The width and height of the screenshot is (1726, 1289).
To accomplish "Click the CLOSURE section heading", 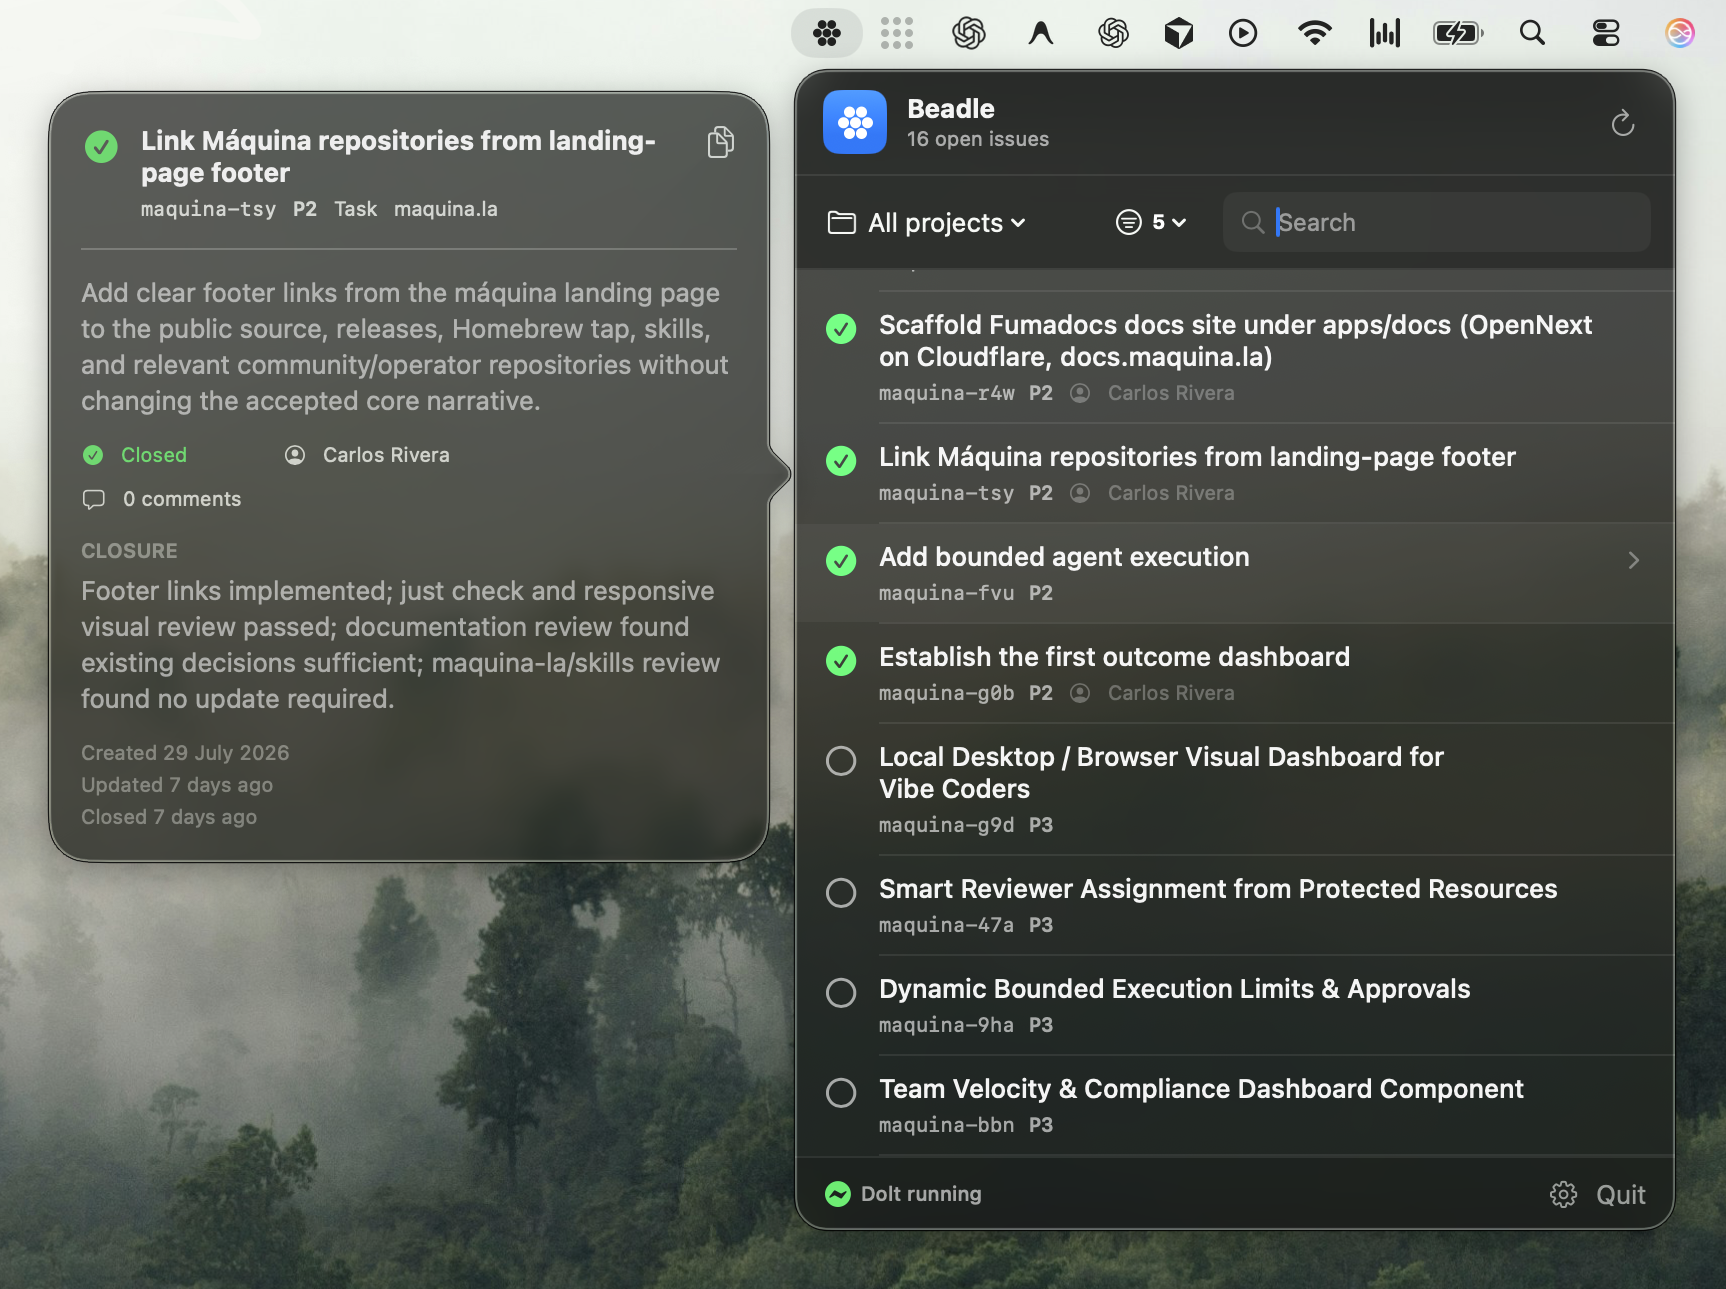I will tap(129, 551).
